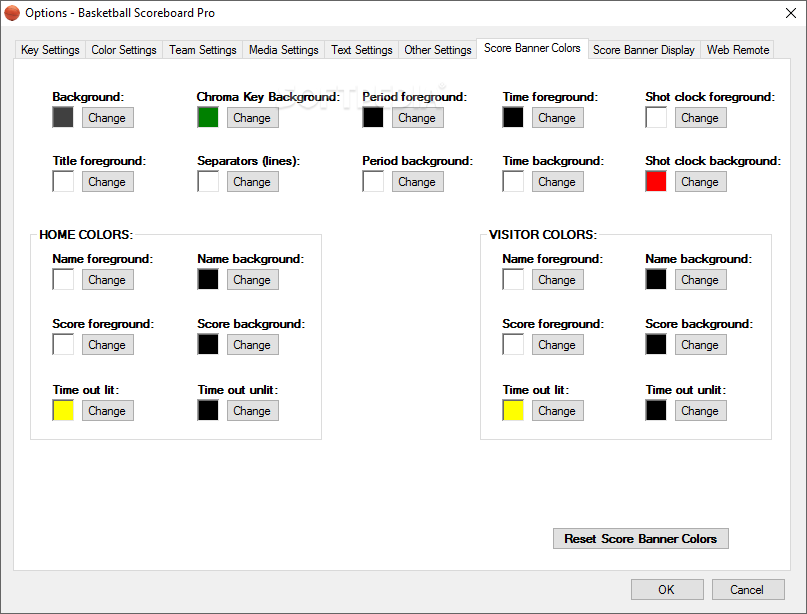Change the Time background color
The height and width of the screenshot is (614, 807).
point(557,182)
